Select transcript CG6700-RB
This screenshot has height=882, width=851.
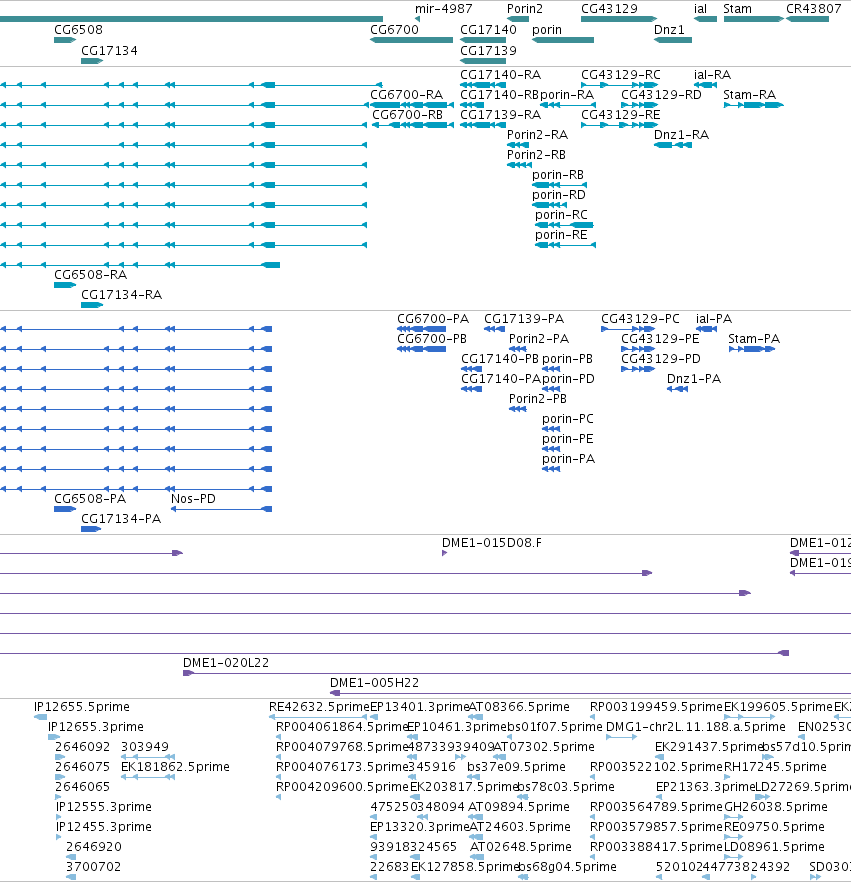coord(407,115)
